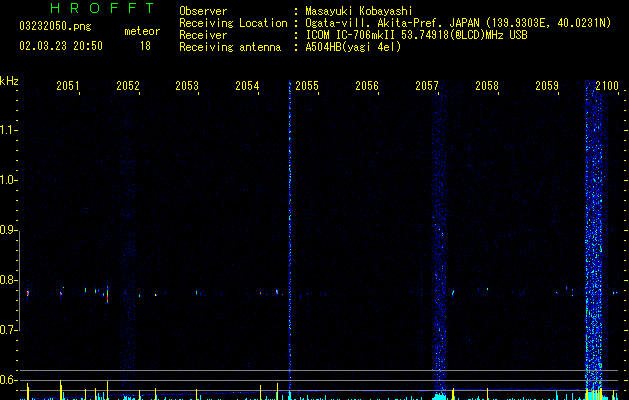Click the 2056 time marker
The width and height of the screenshot is (629, 400).
click(x=367, y=86)
